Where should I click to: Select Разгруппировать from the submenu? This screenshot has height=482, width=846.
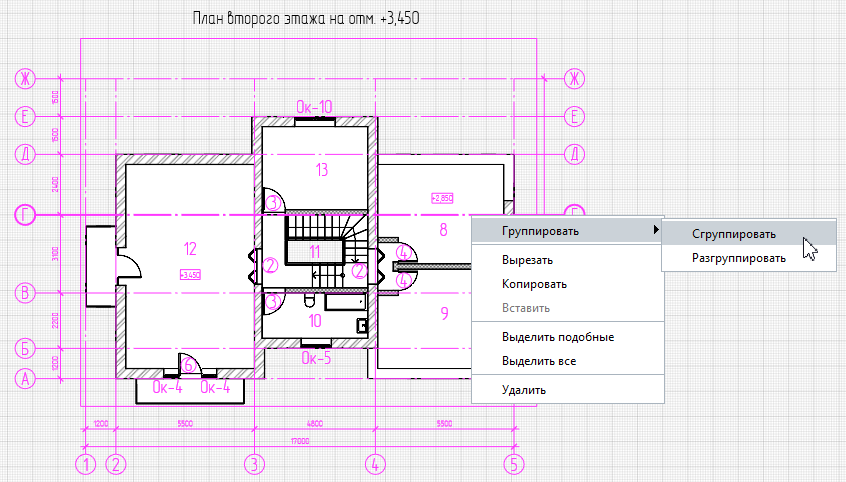(x=738, y=258)
